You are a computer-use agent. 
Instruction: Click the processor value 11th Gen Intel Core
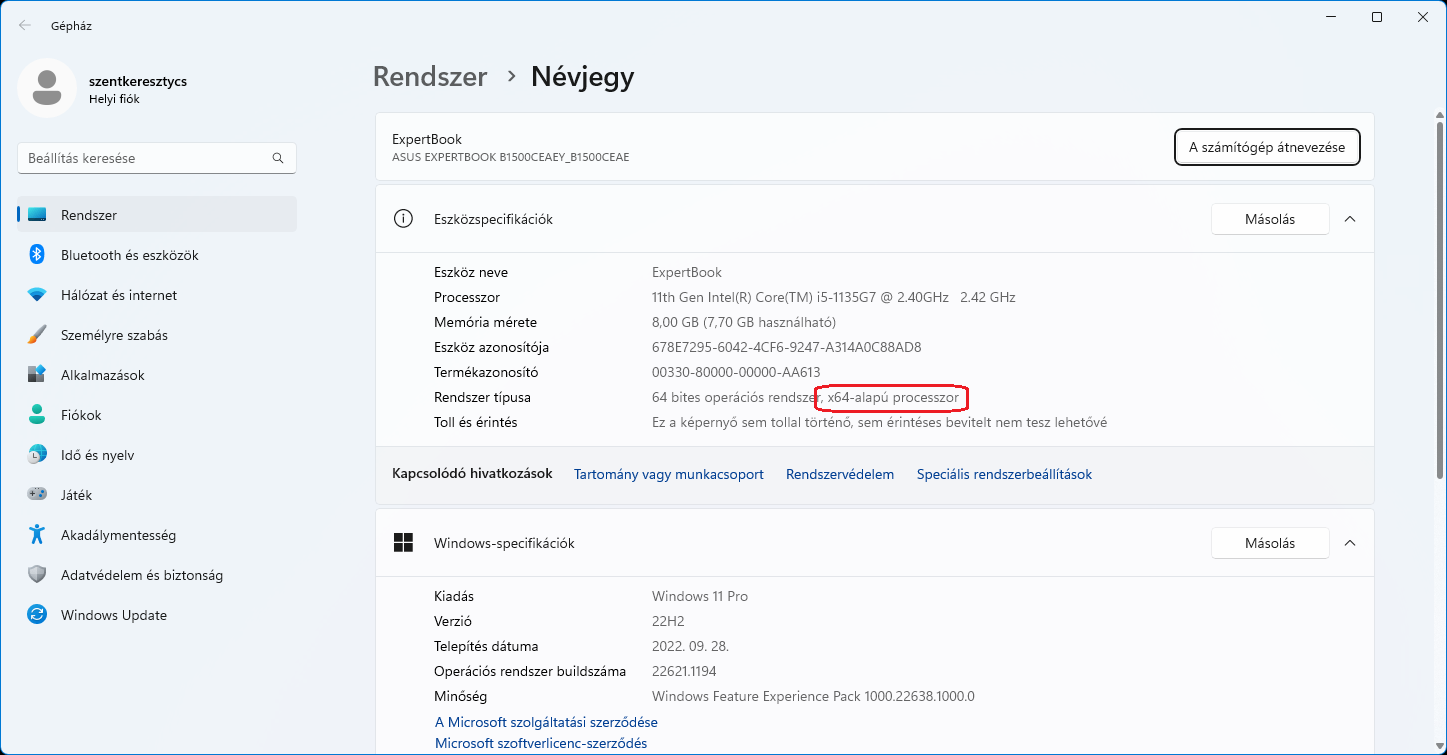[834, 297]
